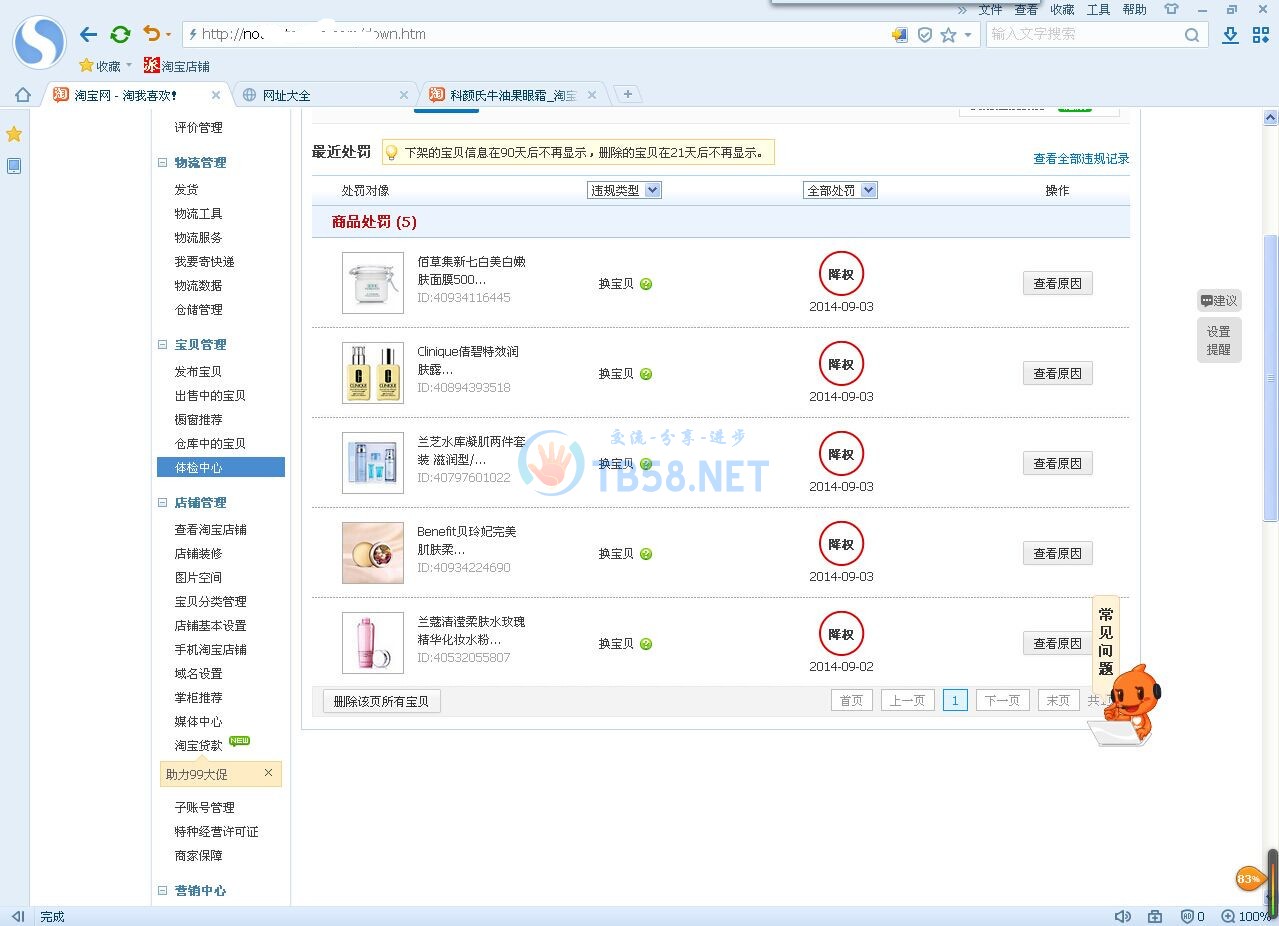Open the apps grid icon

click(1260, 35)
